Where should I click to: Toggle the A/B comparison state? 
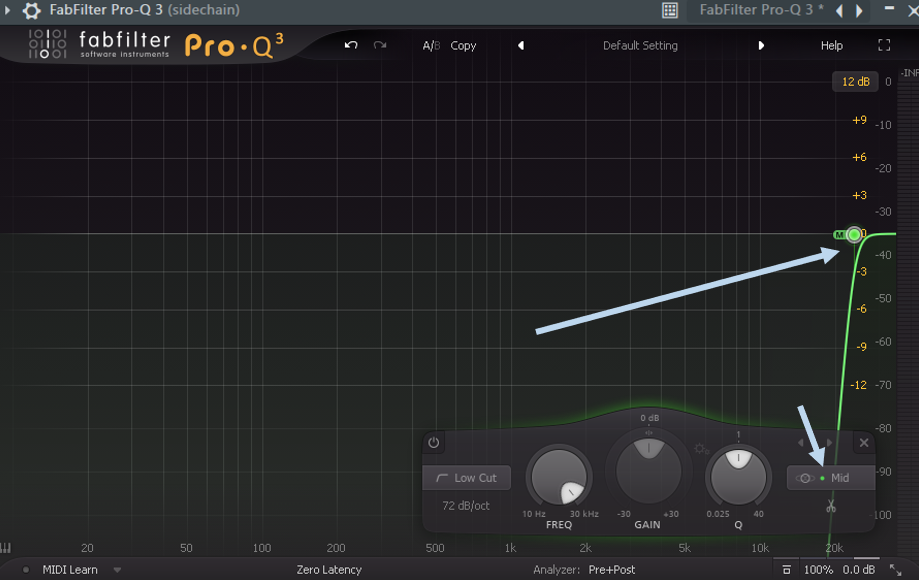pyautogui.click(x=431, y=46)
